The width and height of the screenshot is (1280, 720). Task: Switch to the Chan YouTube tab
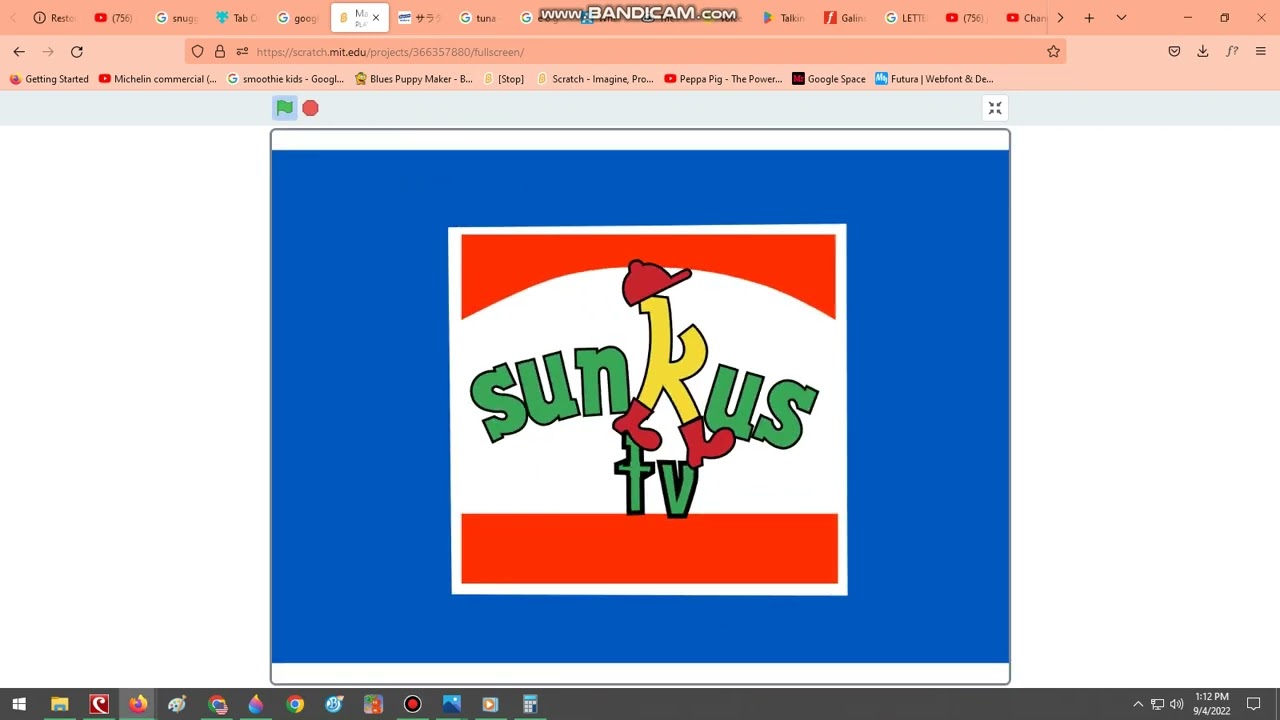pos(1026,18)
